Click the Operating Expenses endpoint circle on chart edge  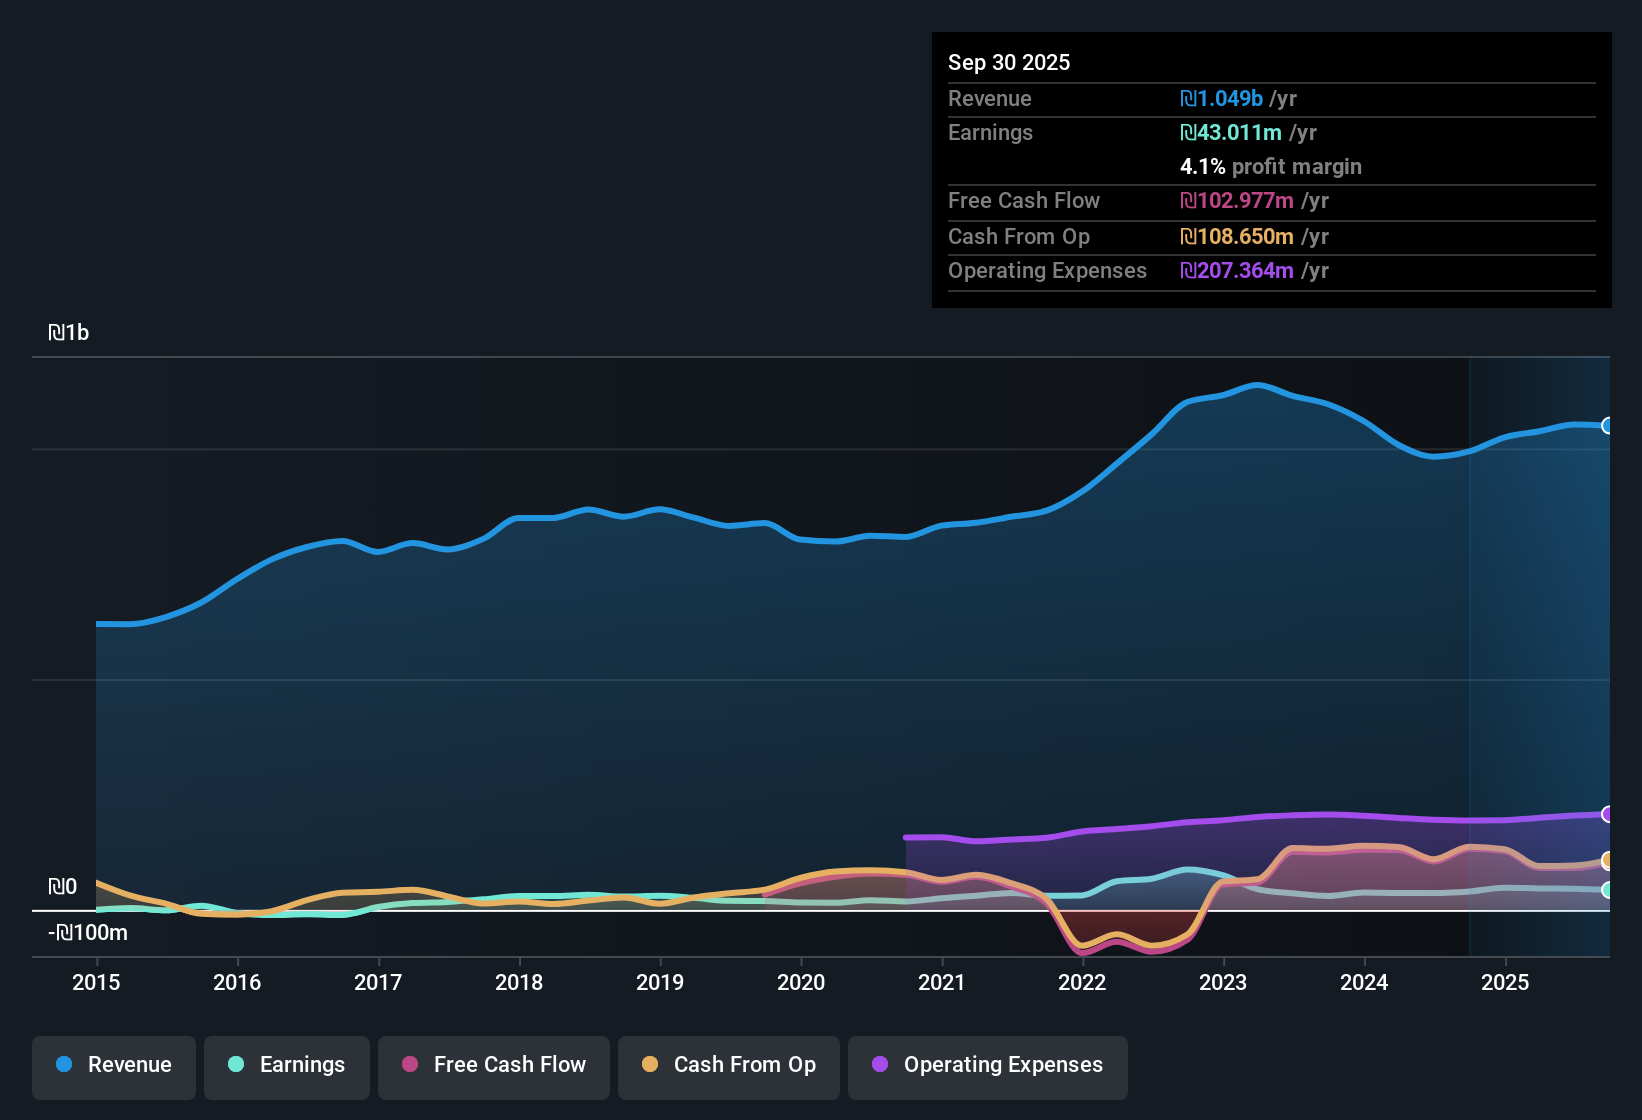click(x=1608, y=813)
